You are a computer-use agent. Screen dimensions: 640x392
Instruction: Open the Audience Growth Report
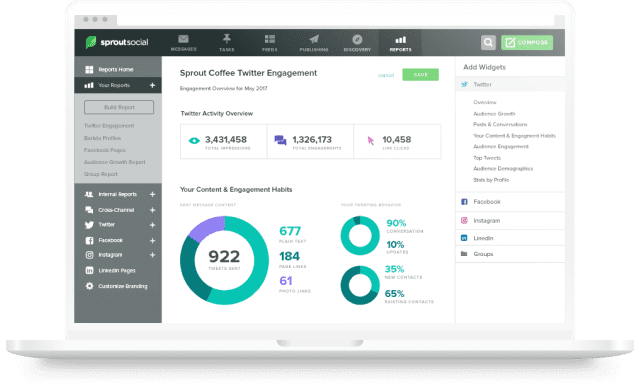pos(114,162)
